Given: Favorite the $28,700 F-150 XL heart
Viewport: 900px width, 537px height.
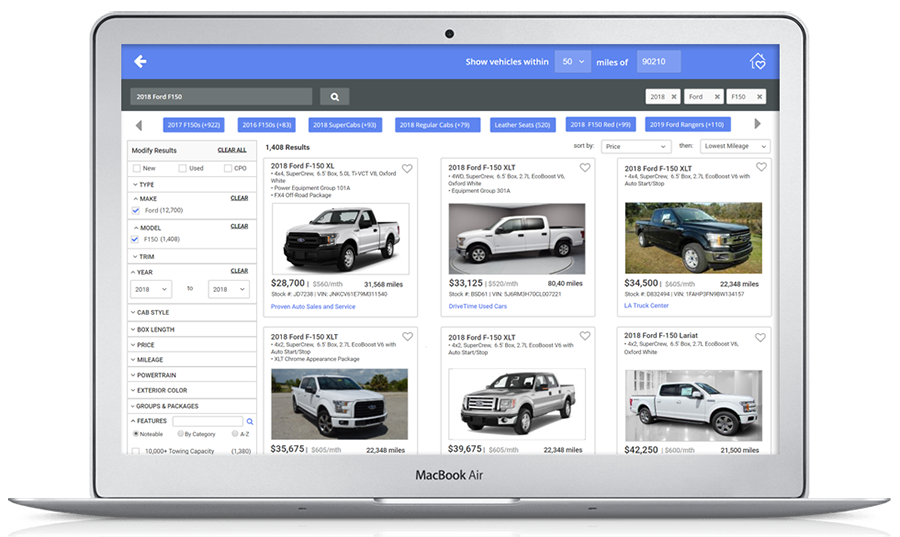Looking at the screenshot, I should click(x=407, y=168).
